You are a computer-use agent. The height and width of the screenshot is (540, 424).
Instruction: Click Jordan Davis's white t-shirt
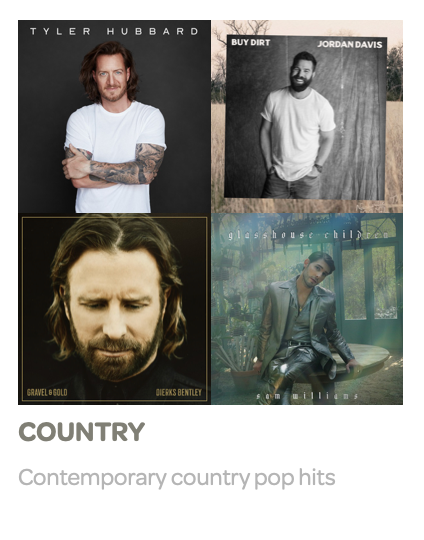coord(298,133)
